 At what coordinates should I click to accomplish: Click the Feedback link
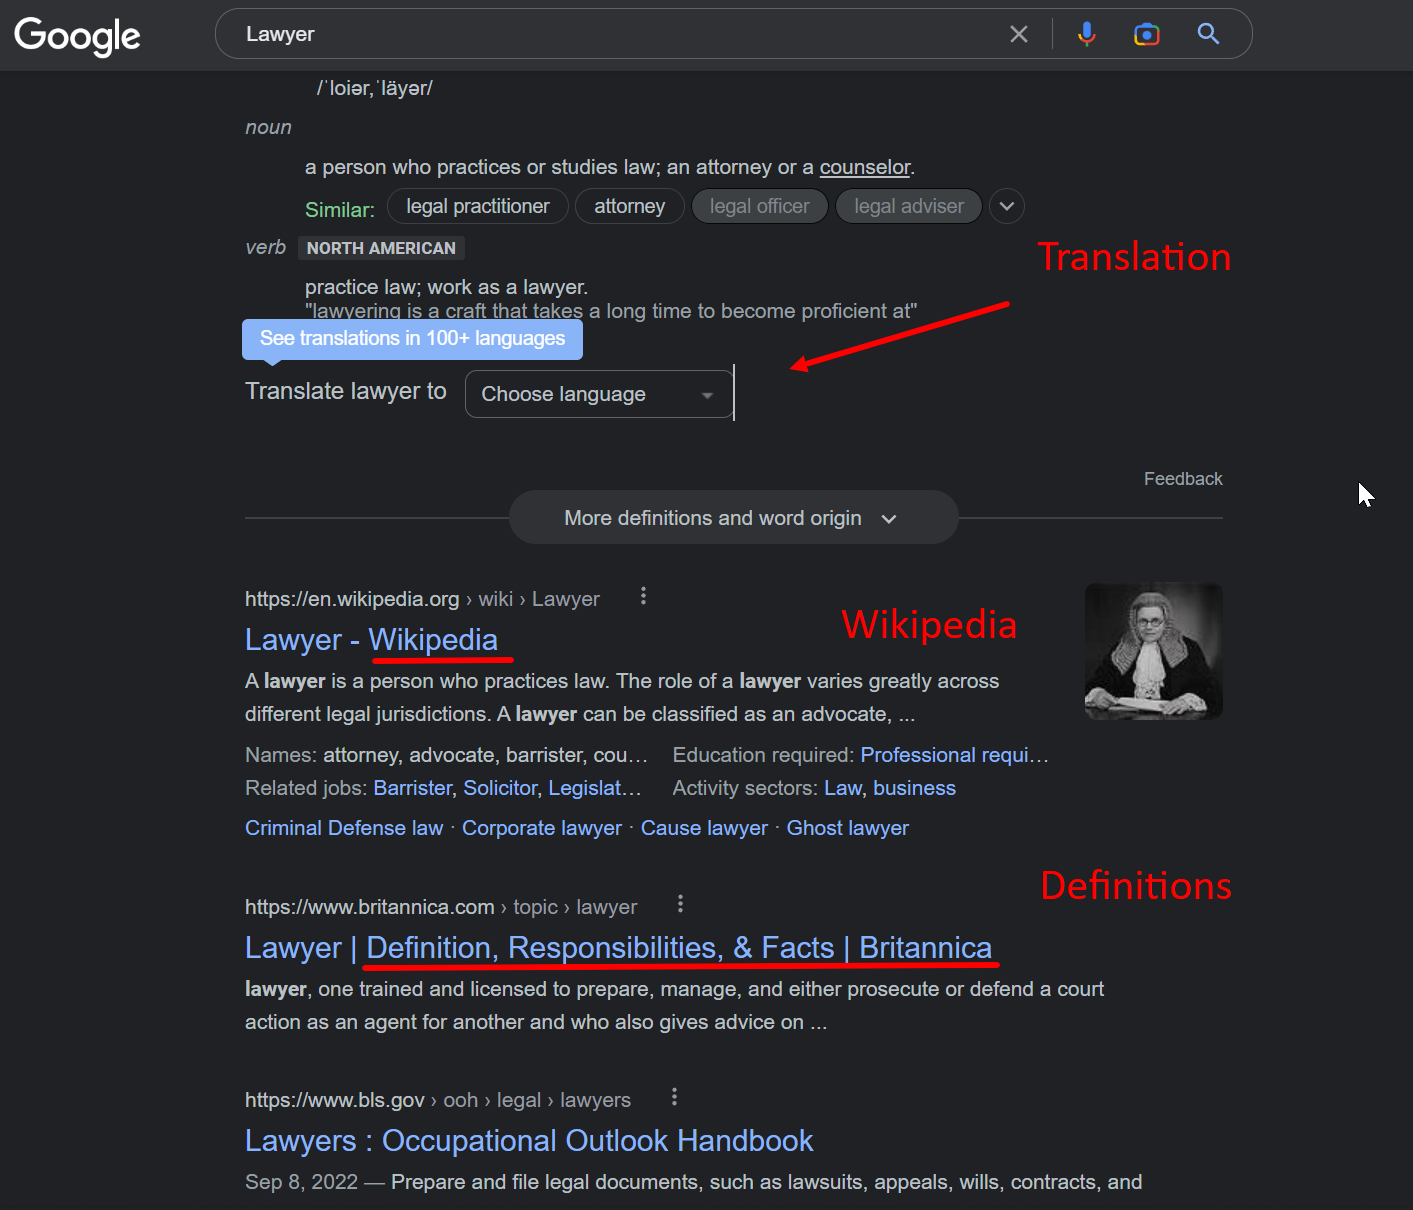pyautogui.click(x=1183, y=479)
